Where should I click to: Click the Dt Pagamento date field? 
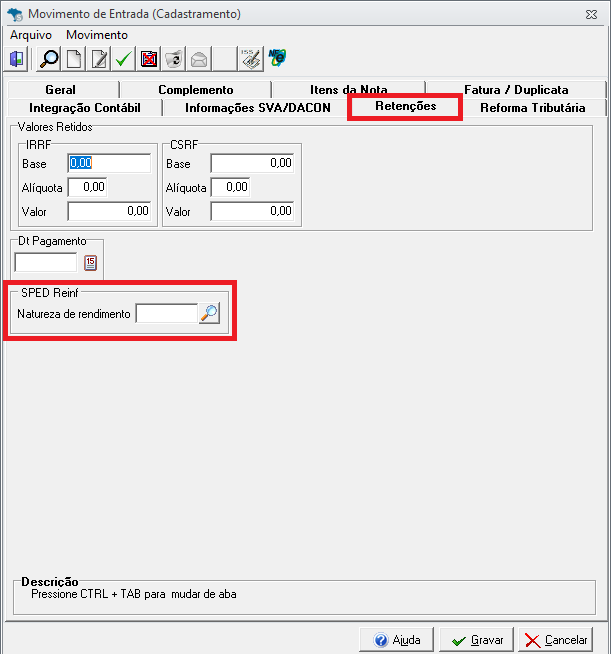46,263
